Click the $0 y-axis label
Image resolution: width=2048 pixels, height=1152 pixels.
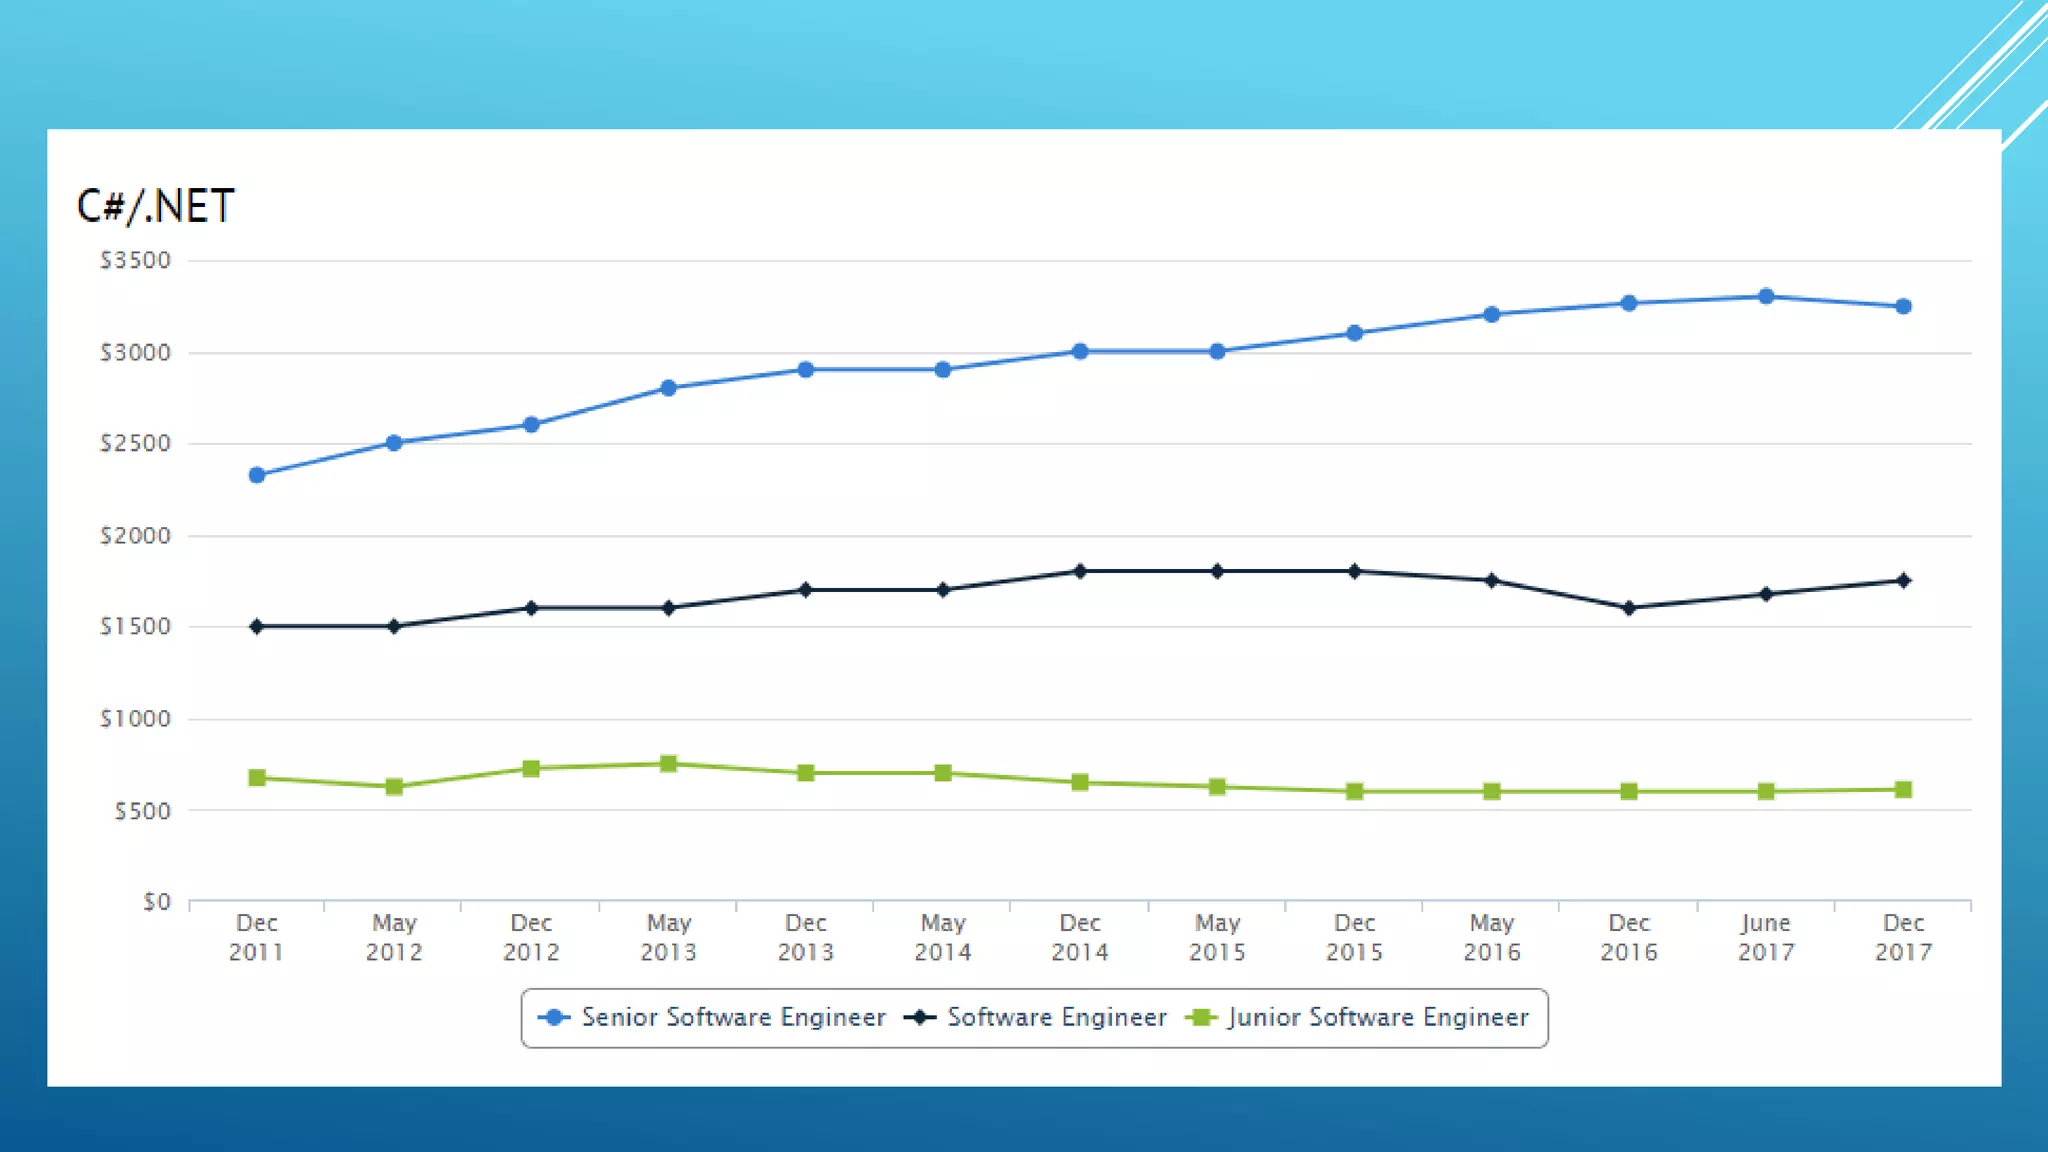(157, 902)
